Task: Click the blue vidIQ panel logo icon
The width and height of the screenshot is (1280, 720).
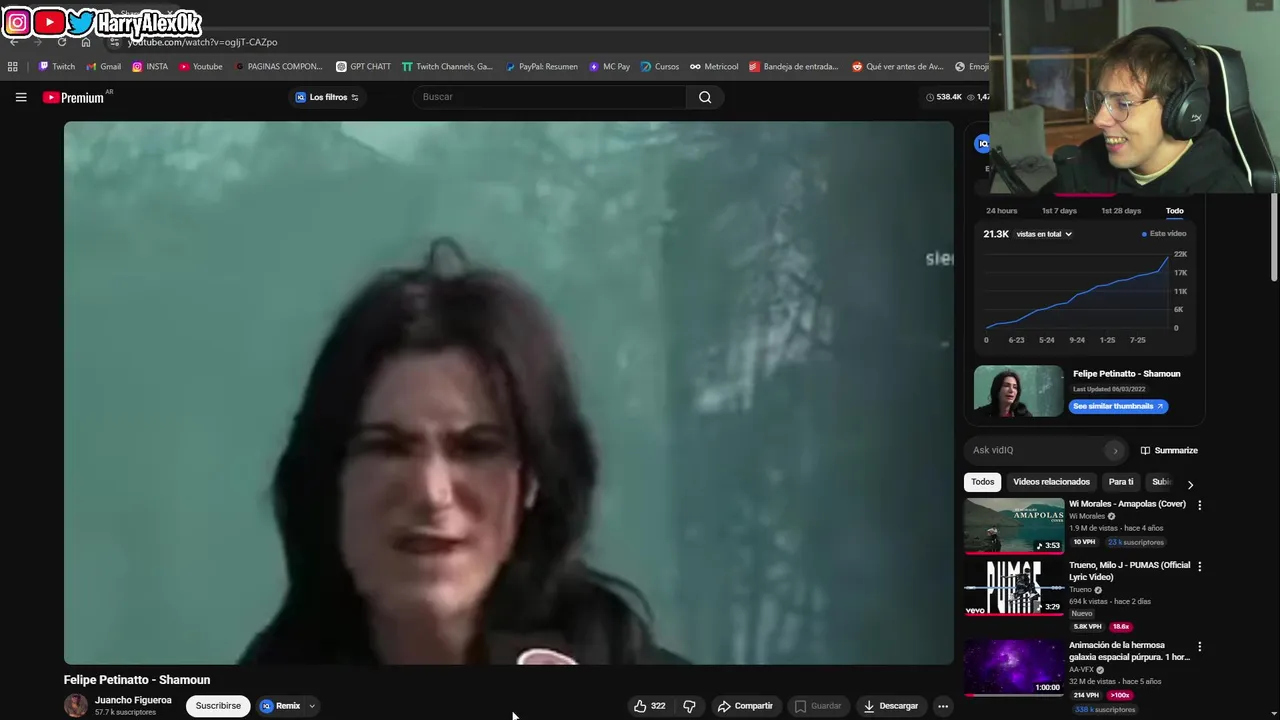Action: pos(982,144)
